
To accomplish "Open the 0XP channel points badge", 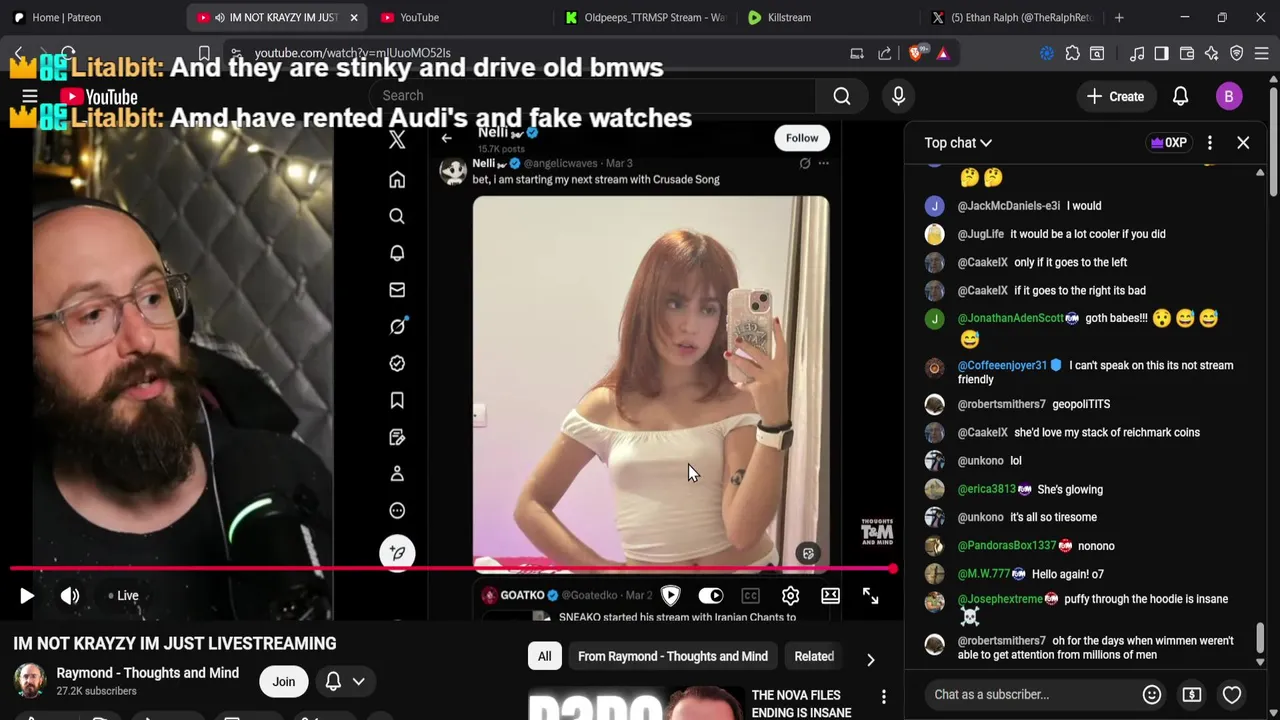I will (x=1169, y=143).
